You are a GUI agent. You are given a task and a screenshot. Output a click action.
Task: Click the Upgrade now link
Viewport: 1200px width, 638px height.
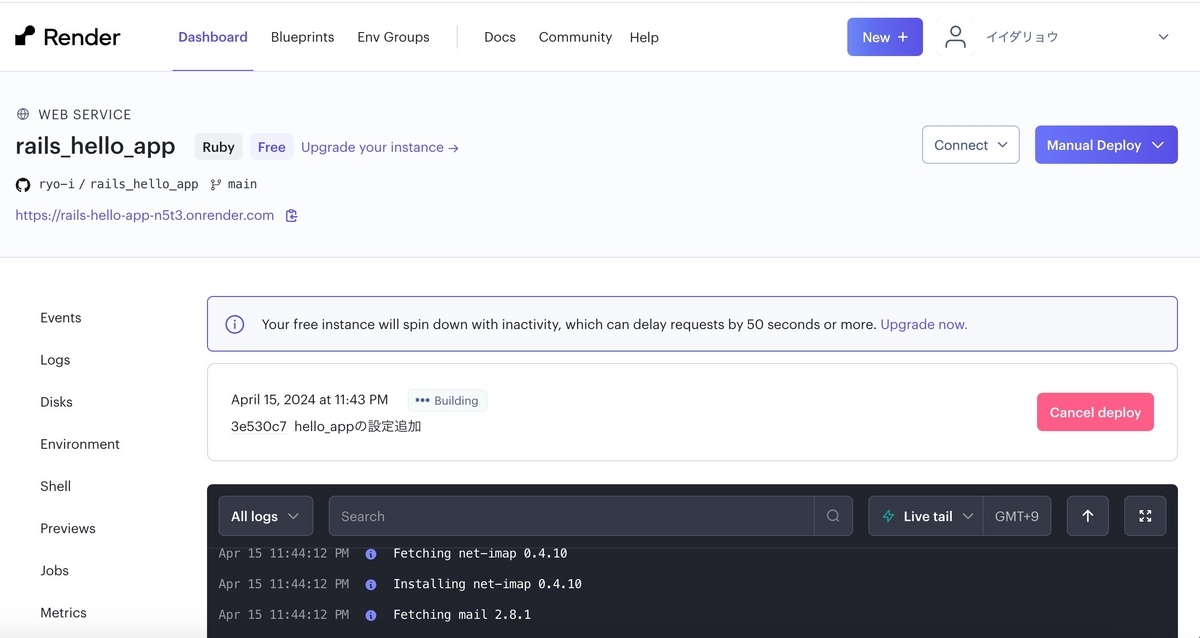tap(924, 324)
